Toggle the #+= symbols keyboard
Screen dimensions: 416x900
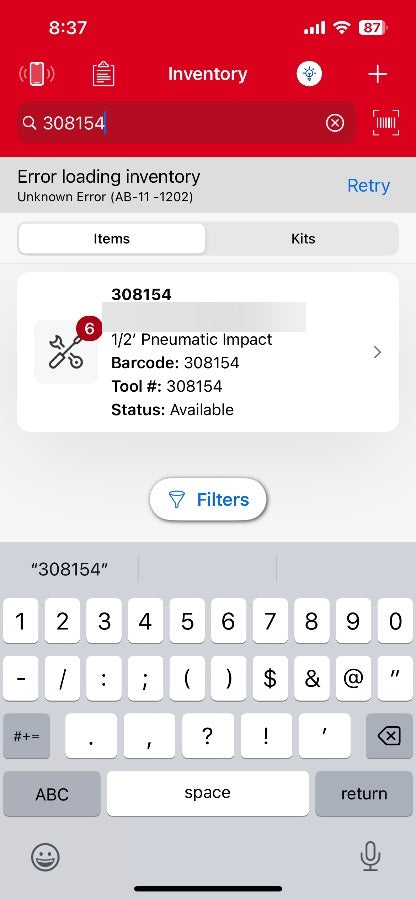pos(26,736)
